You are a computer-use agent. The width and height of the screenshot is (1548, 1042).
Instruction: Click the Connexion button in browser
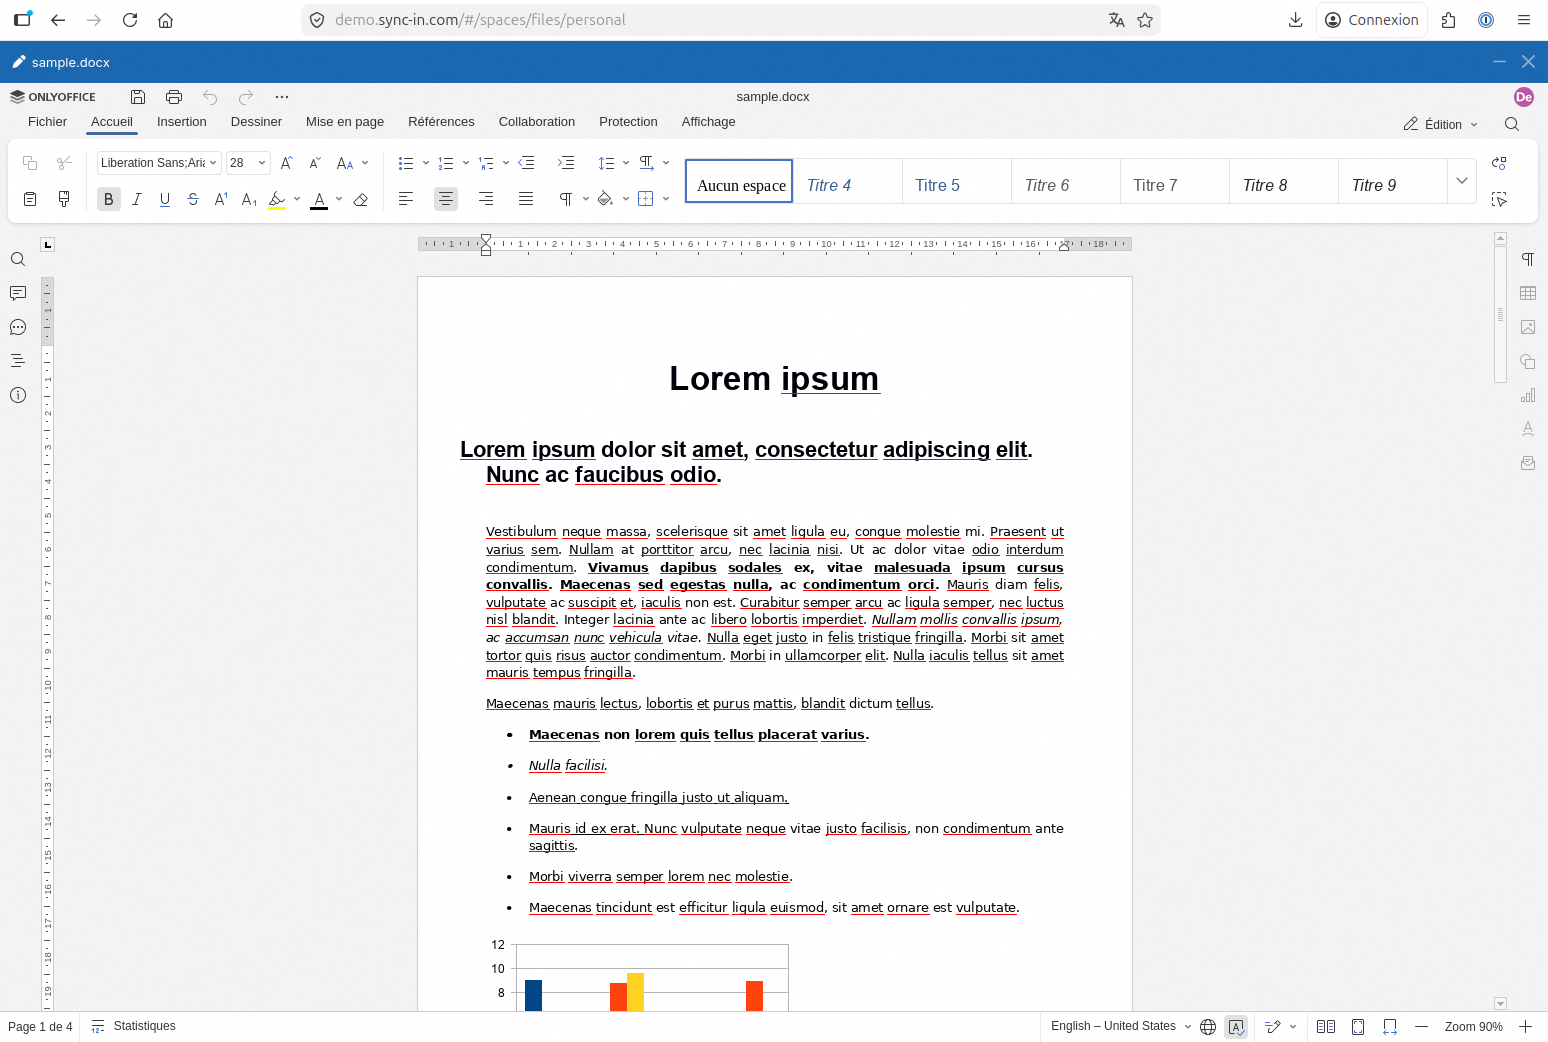1372,20
